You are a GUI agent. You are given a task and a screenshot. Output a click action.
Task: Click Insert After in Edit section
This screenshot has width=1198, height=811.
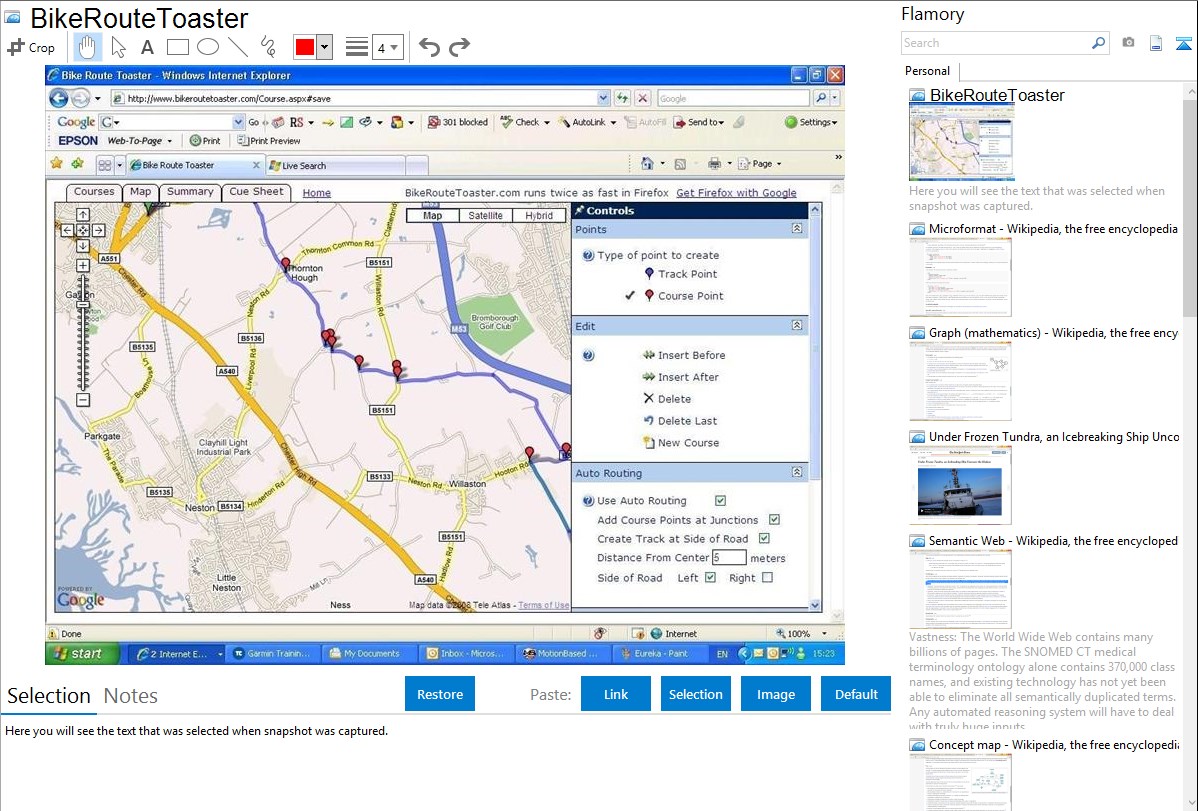pos(680,377)
